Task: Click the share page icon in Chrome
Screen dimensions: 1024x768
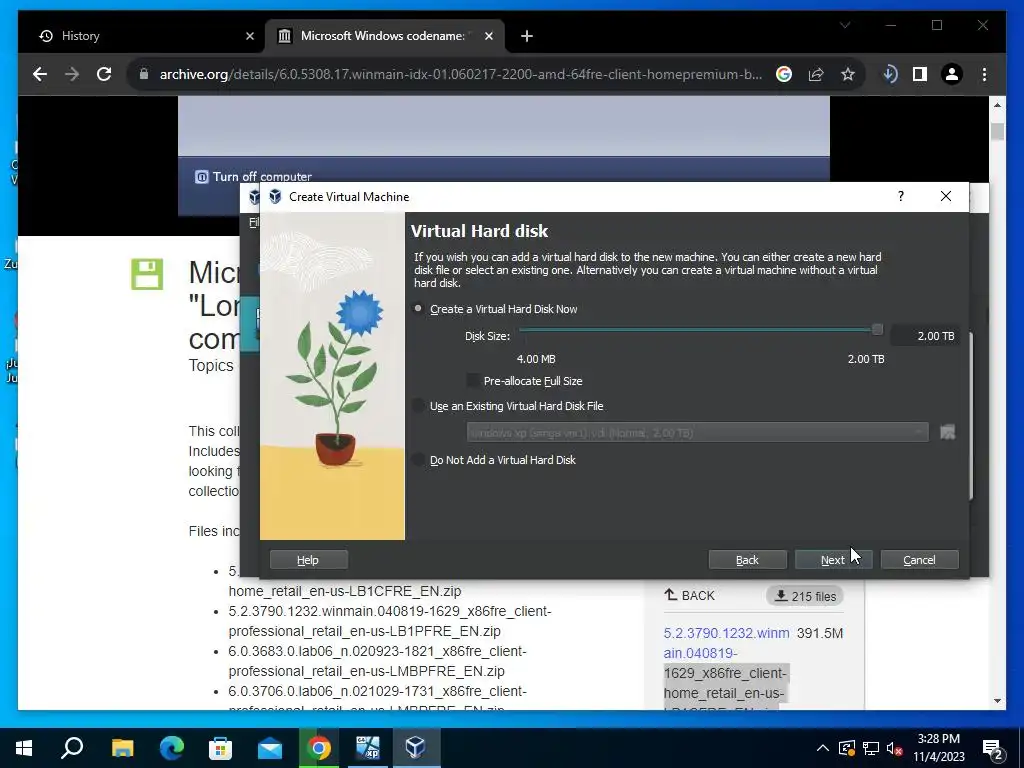Action: 816,74
